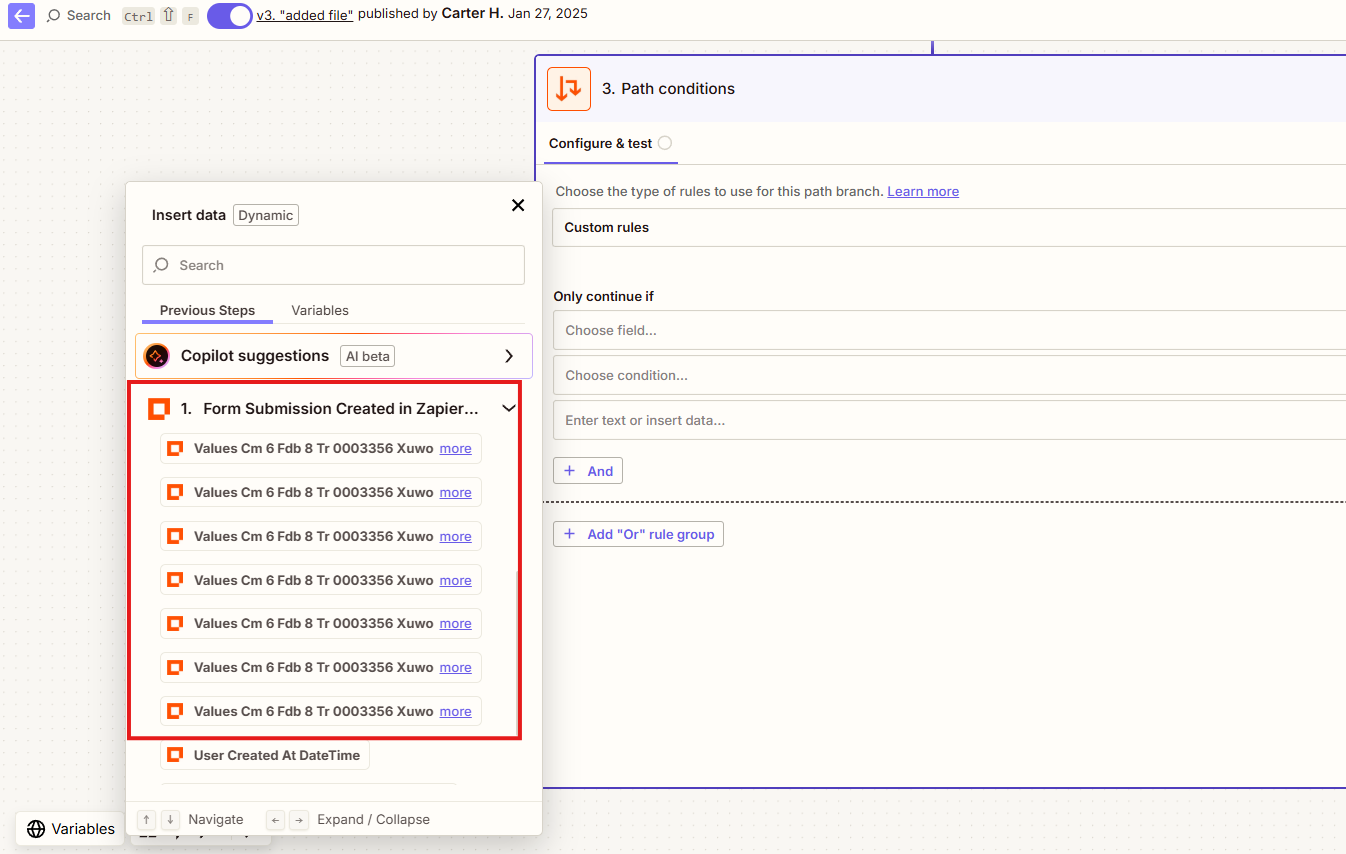Click the Dynamic badge beside Insert data
The image size is (1346, 854).
click(266, 215)
